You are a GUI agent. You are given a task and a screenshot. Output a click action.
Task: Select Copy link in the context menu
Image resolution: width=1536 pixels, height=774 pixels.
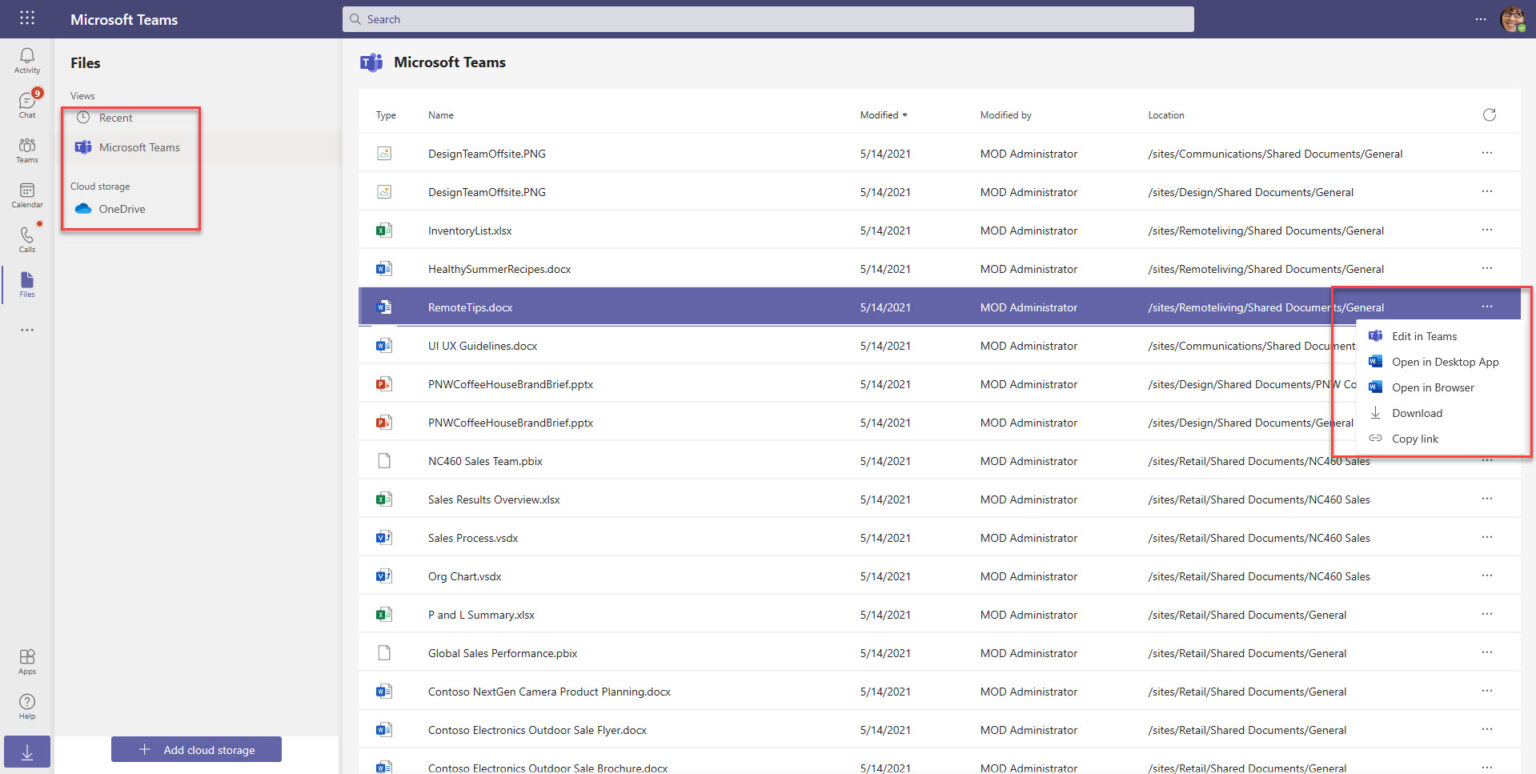(x=1415, y=438)
